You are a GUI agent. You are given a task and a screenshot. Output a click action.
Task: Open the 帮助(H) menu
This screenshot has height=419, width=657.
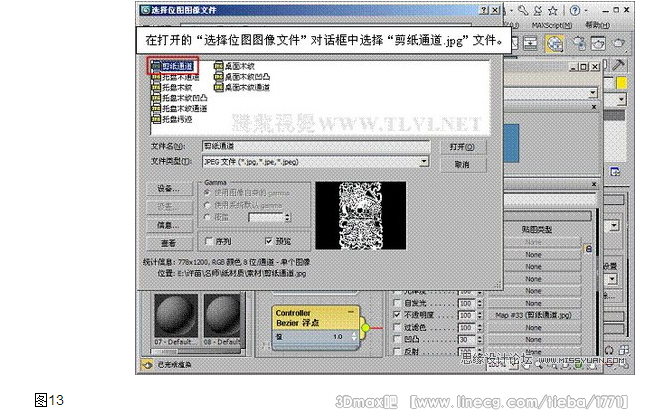pos(597,25)
